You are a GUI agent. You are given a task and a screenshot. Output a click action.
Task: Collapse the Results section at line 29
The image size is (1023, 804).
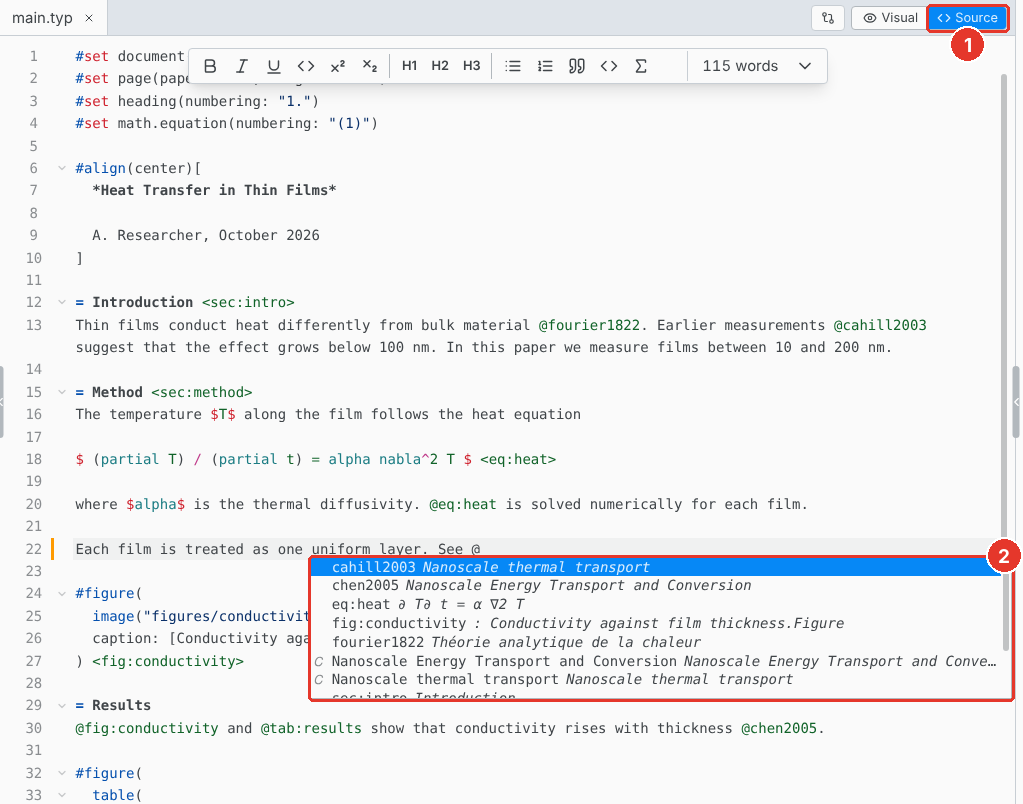pos(62,705)
